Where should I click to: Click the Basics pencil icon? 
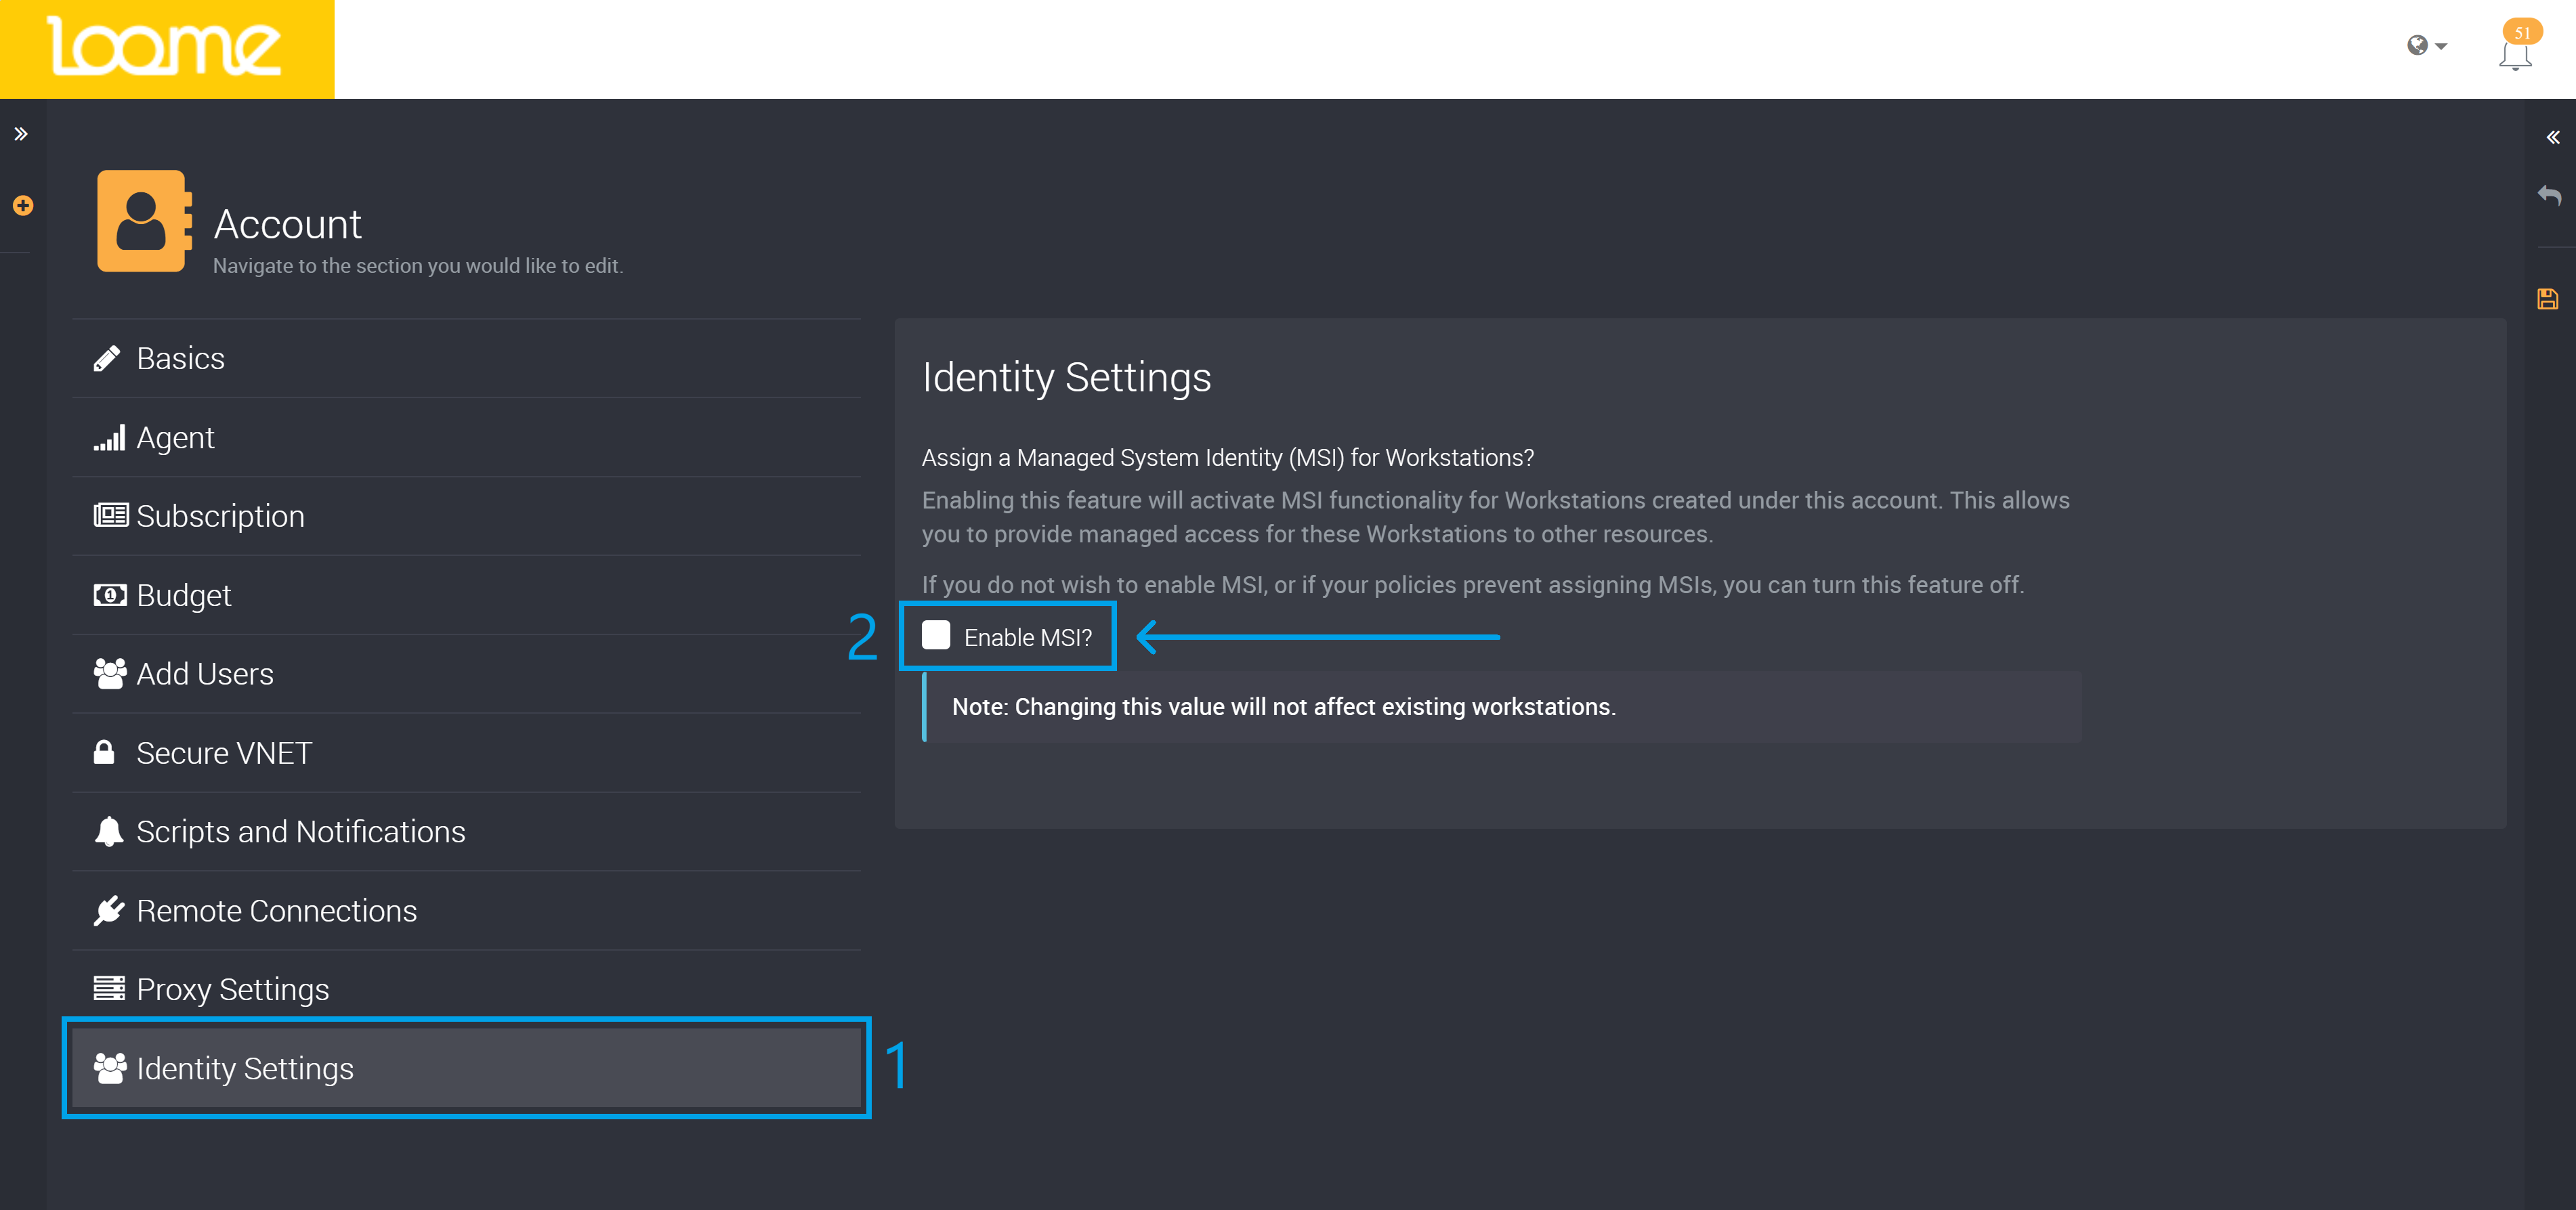click(107, 359)
